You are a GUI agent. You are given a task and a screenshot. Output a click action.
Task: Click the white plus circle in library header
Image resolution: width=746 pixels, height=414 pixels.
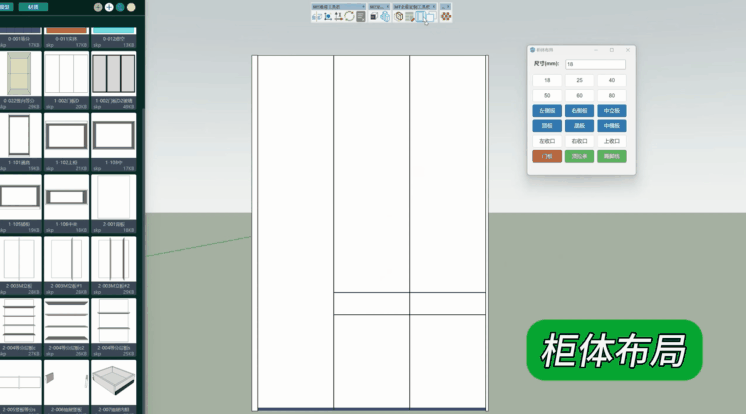pyautogui.click(x=109, y=7)
